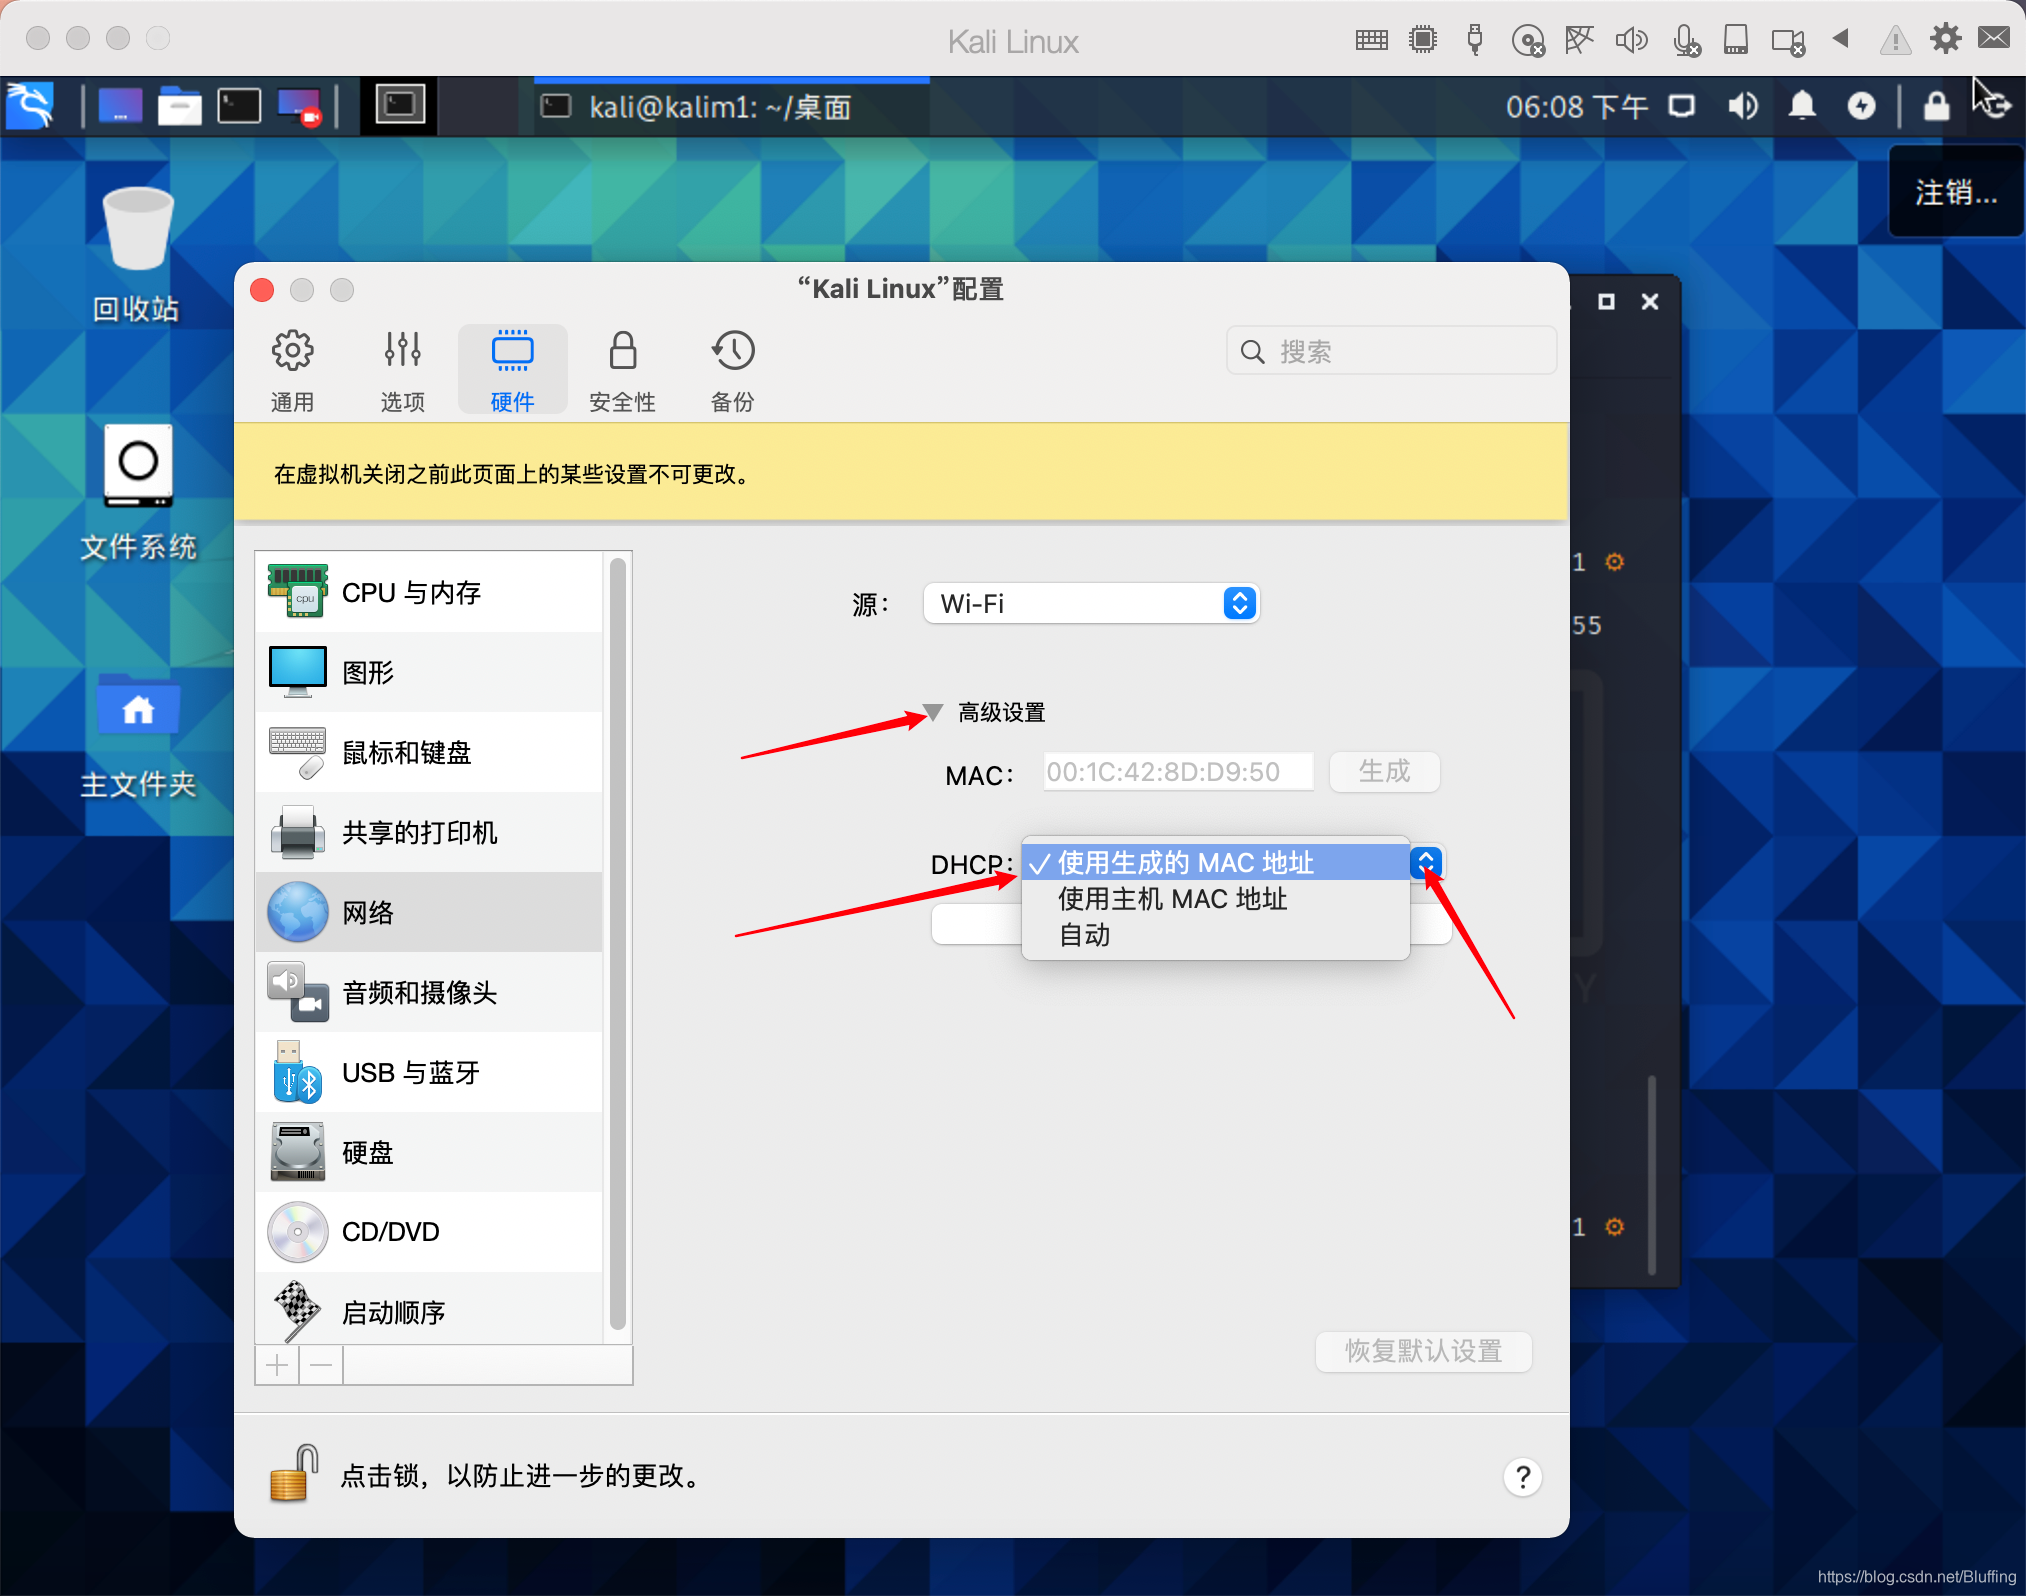
Task: Click the terminal window scrollbar behind dialog
Action: (x=1651, y=1174)
